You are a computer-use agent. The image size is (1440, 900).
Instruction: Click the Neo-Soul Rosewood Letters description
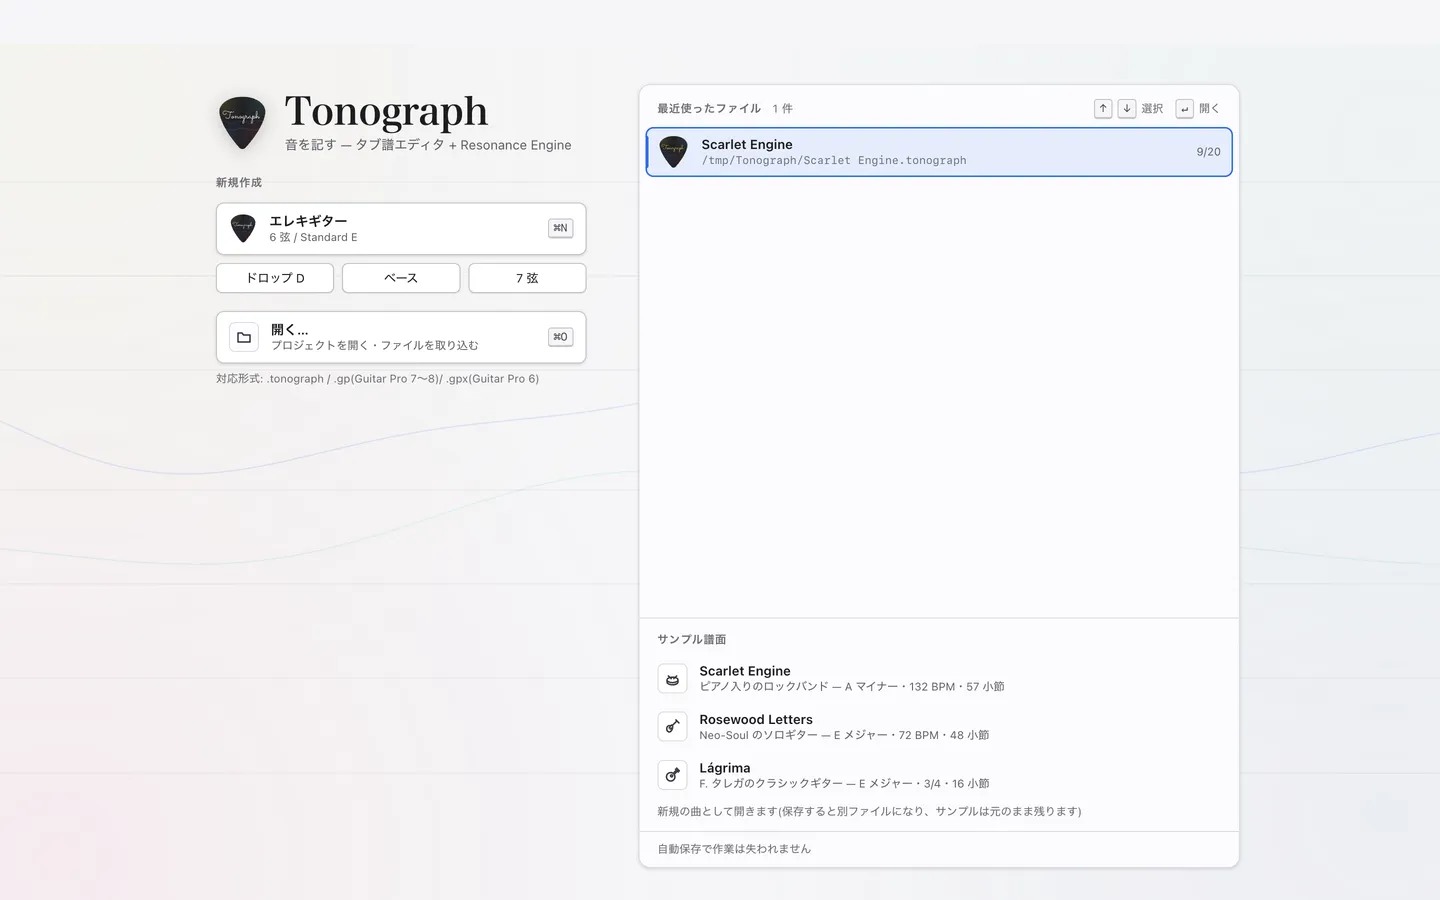(844, 735)
